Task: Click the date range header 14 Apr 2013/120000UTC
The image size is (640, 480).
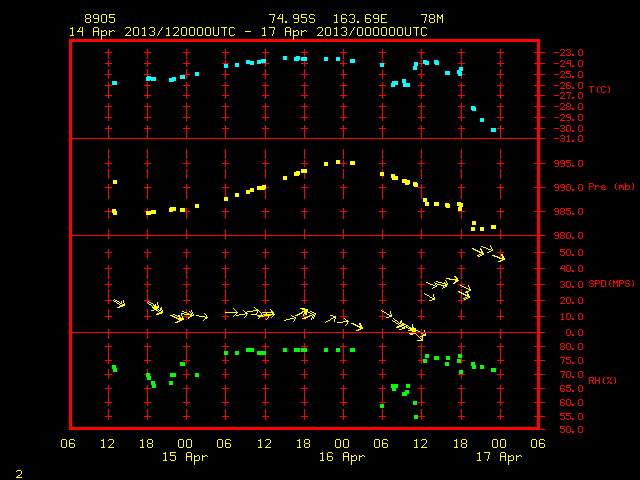Action: (x=152, y=32)
